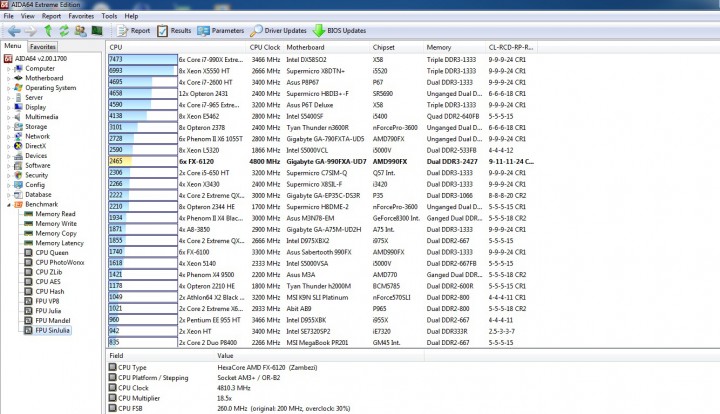Open the CPU AES benchmark
The height and width of the screenshot is (414, 720).
(x=48, y=281)
